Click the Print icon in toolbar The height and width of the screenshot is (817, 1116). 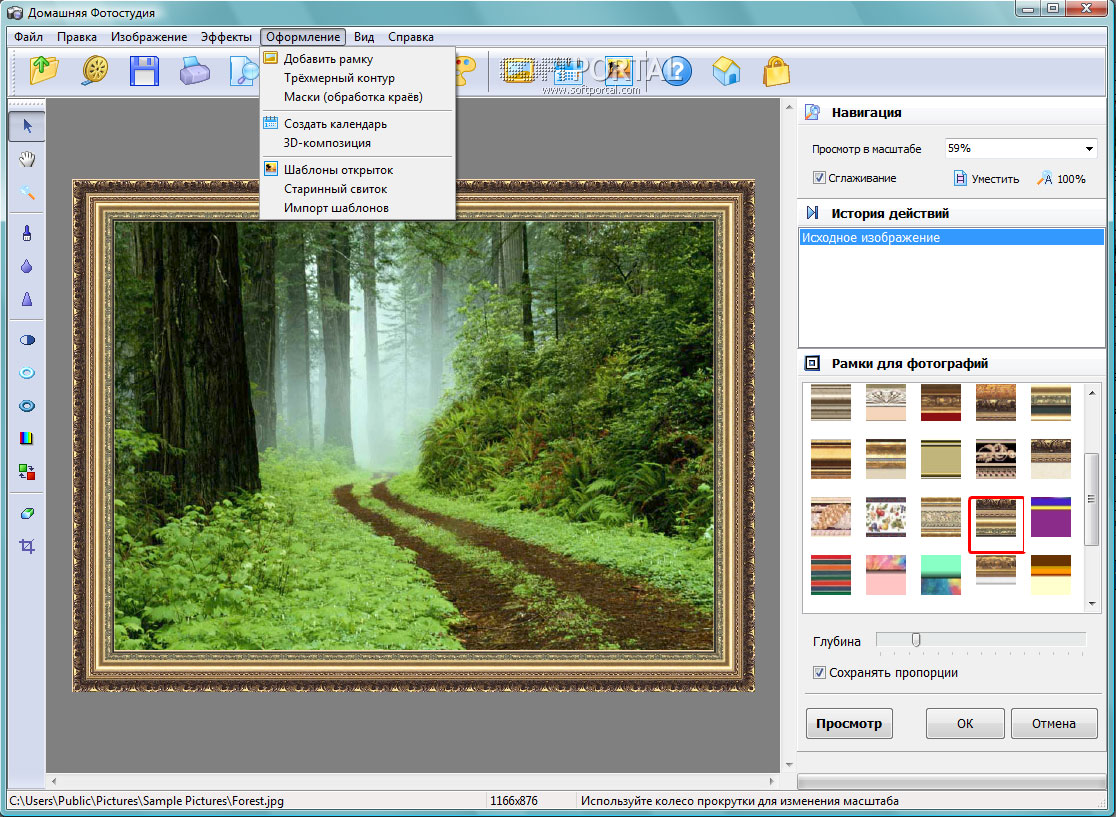tap(195, 71)
